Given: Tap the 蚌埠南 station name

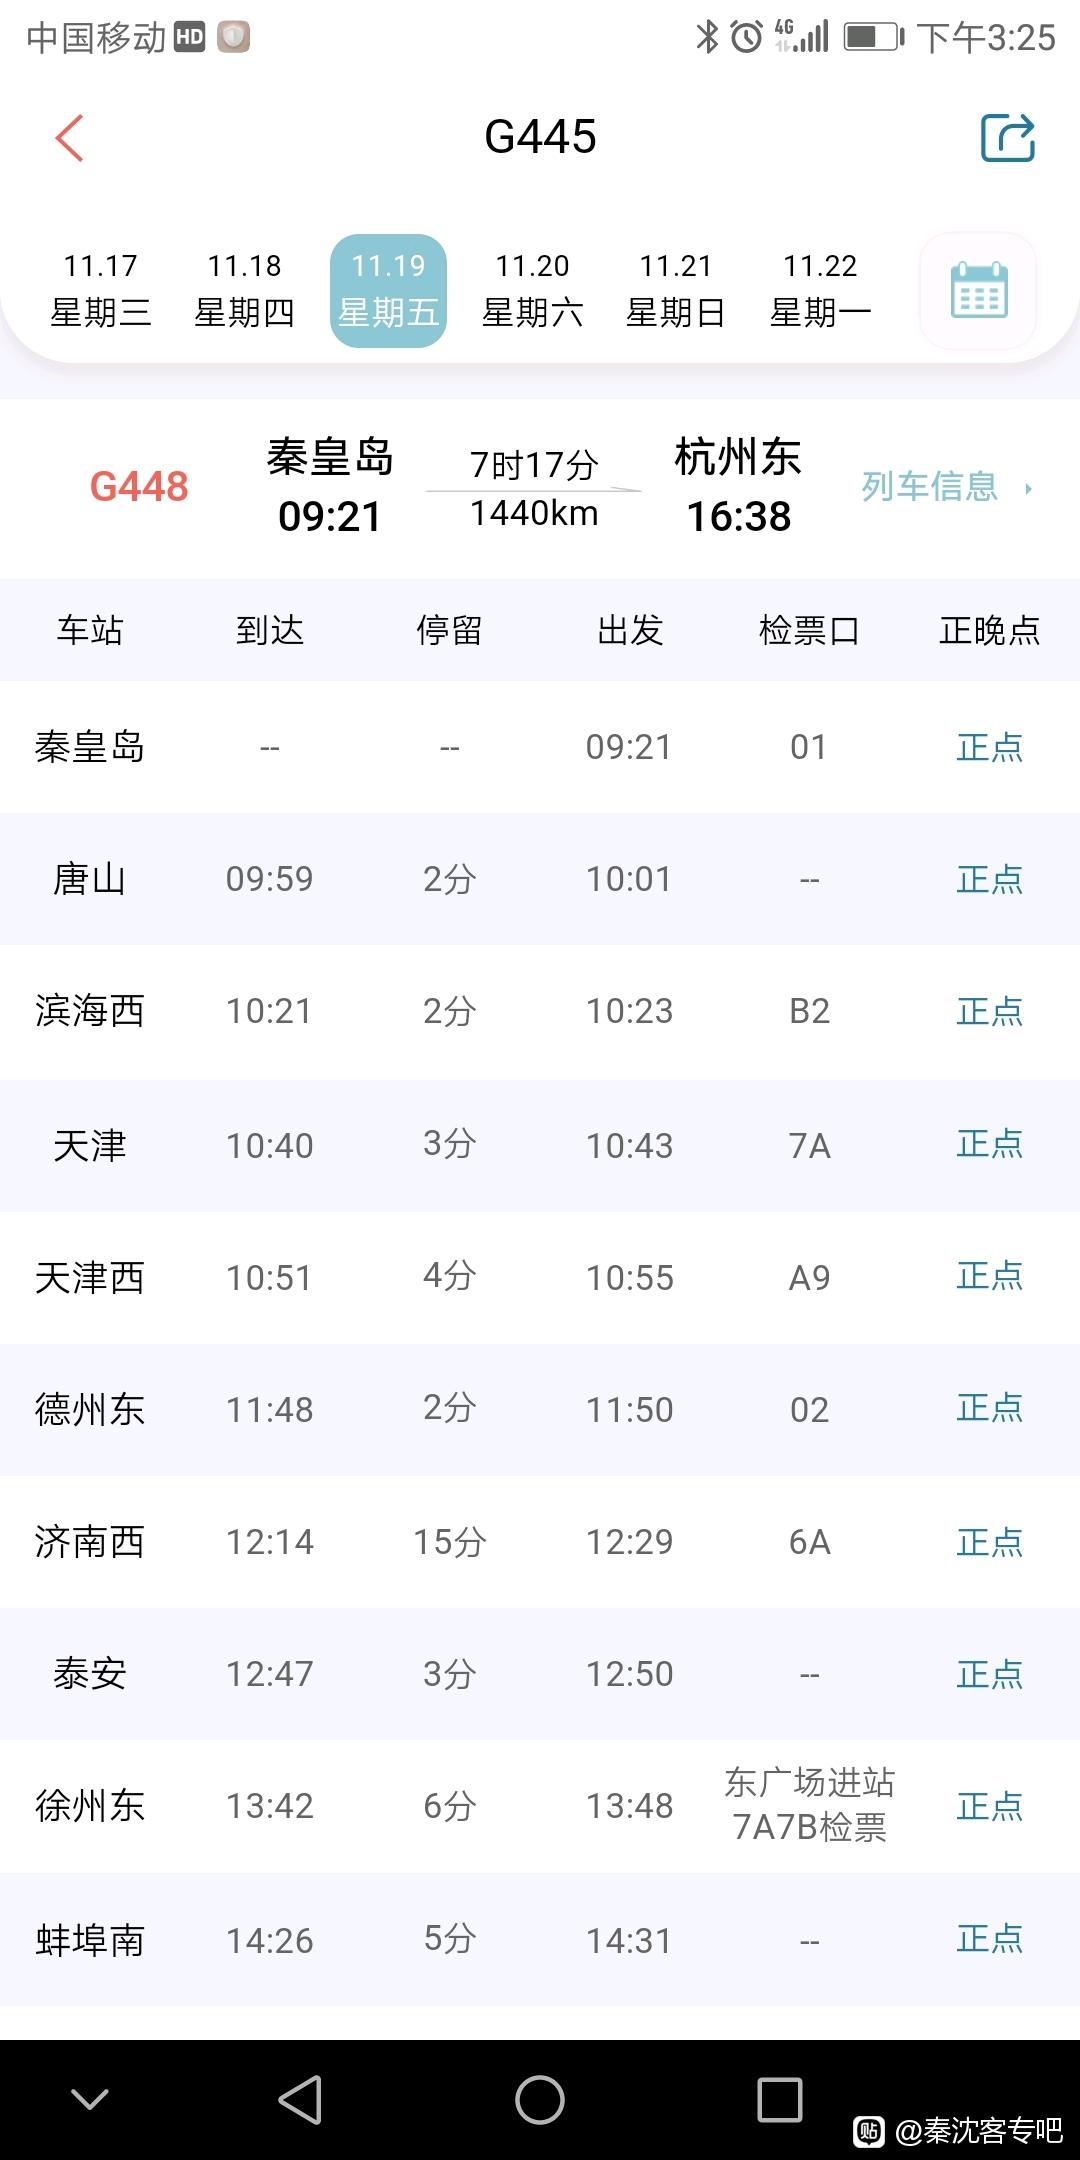Looking at the screenshot, I should click(x=90, y=1940).
